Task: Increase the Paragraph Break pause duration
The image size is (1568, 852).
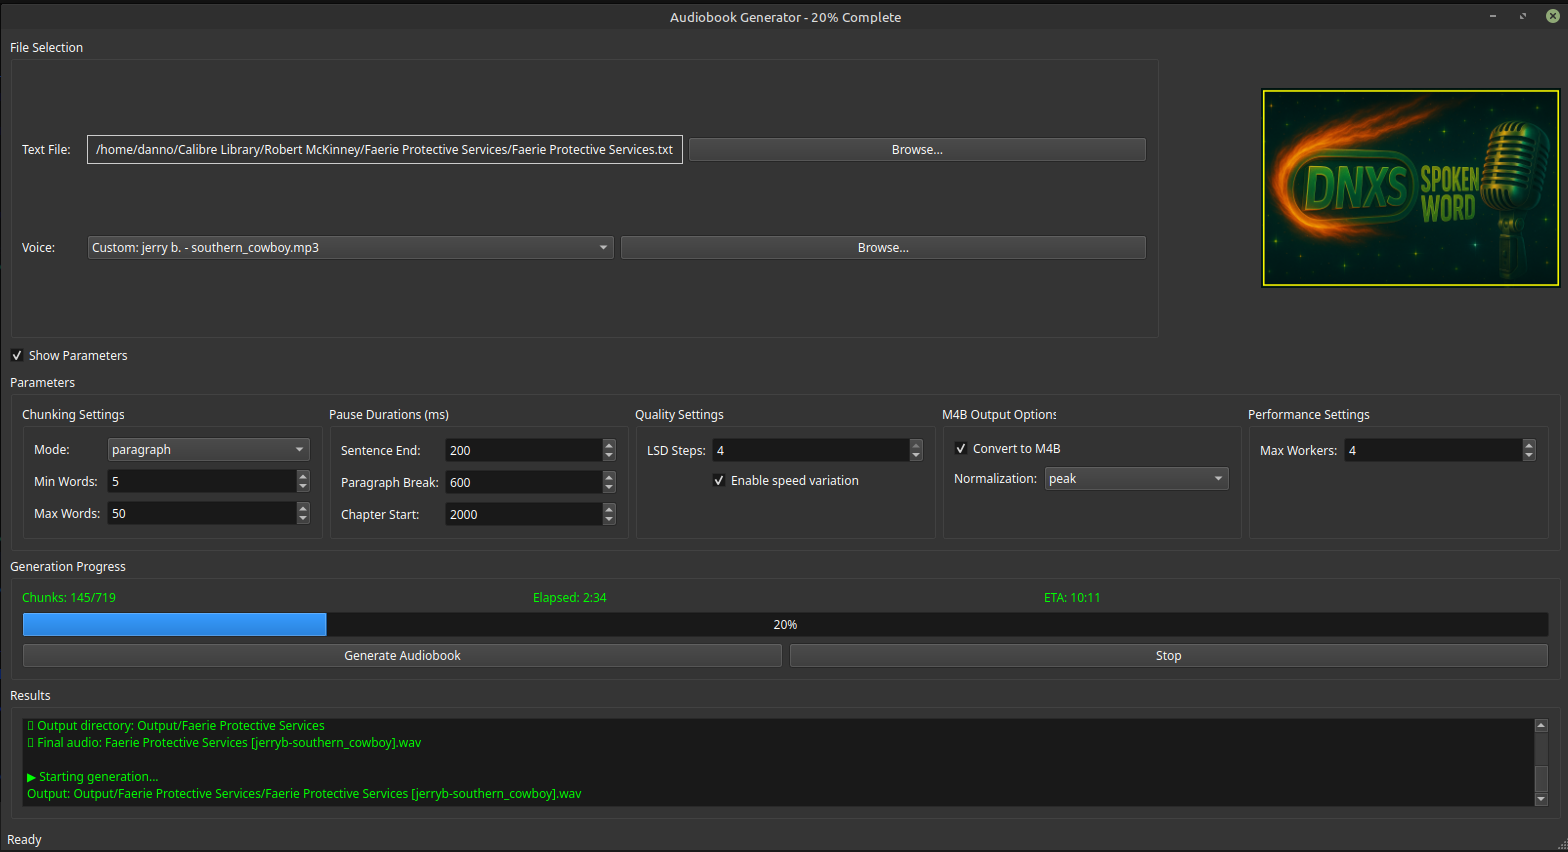Action: [609, 477]
